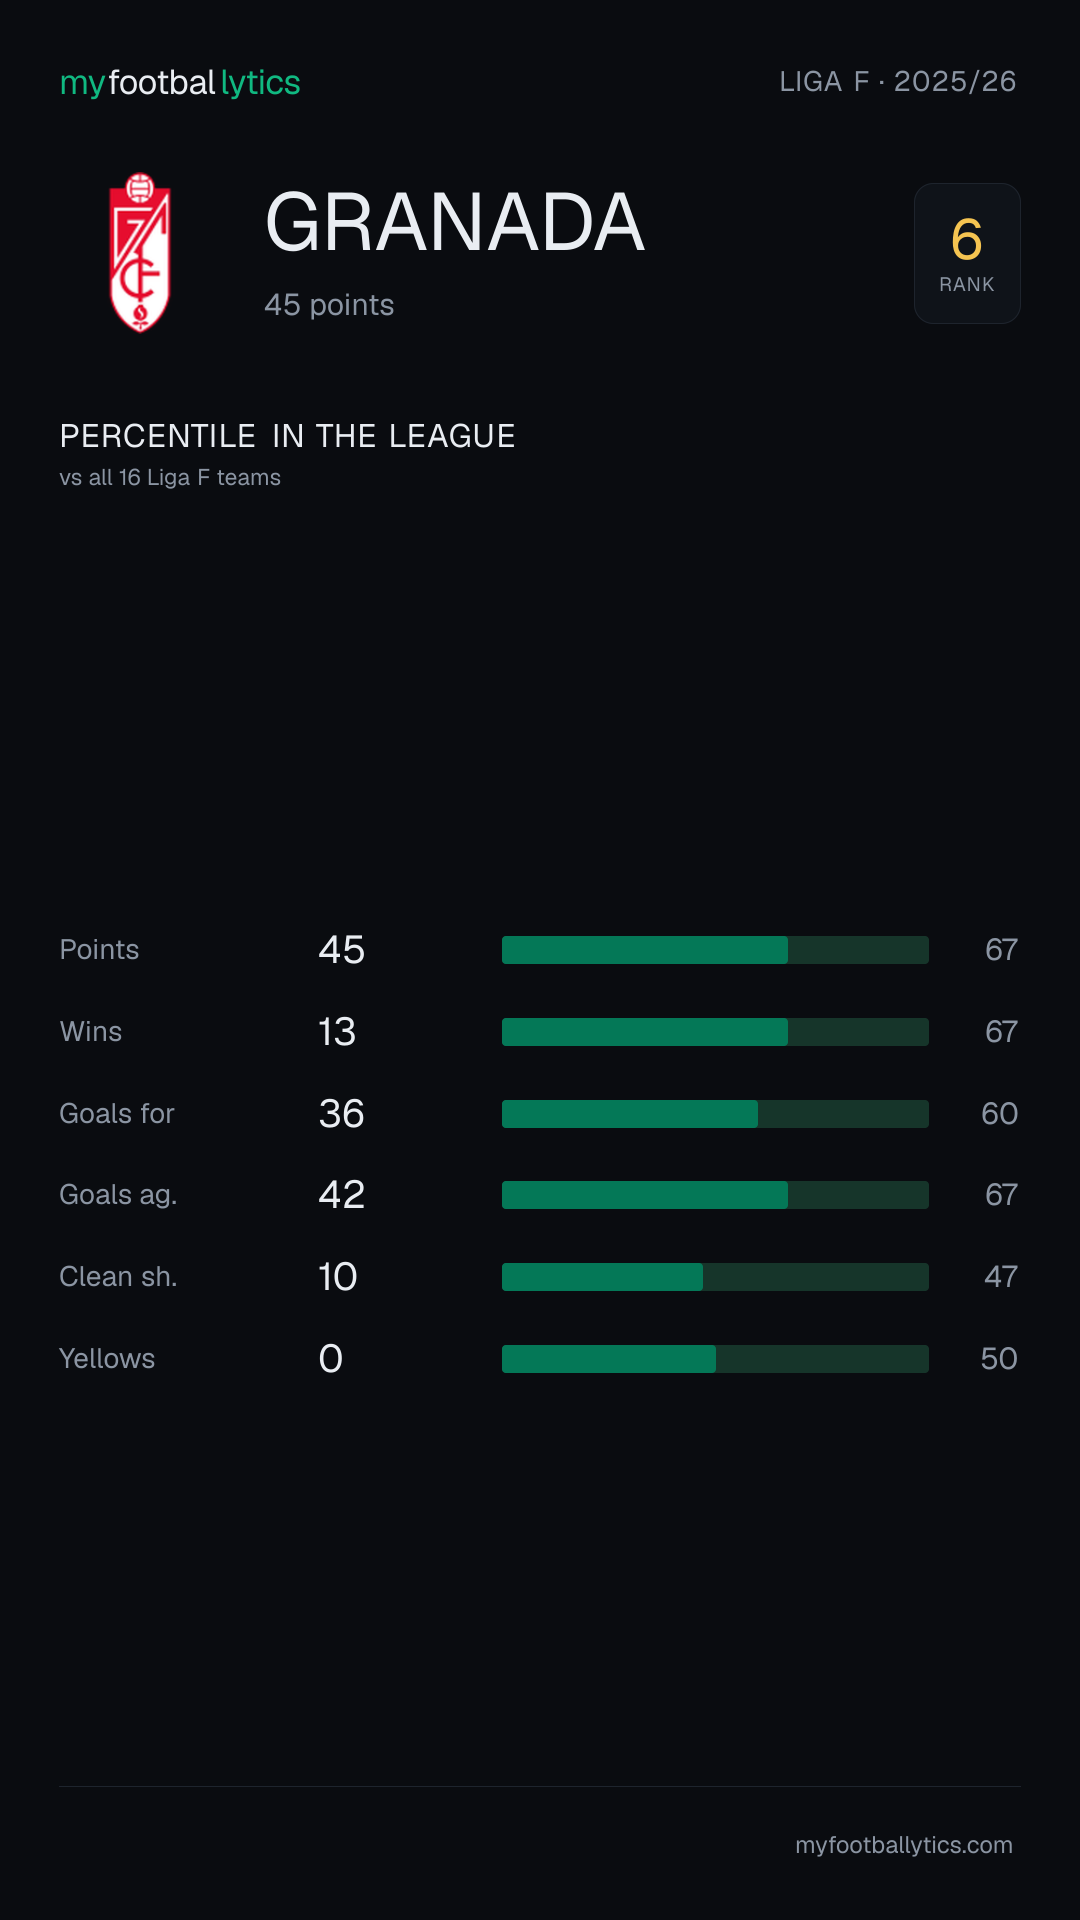The image size is (1080, 1920).
Task: Click the Percentile in the League heading
Action: click(x=288, y=436)
